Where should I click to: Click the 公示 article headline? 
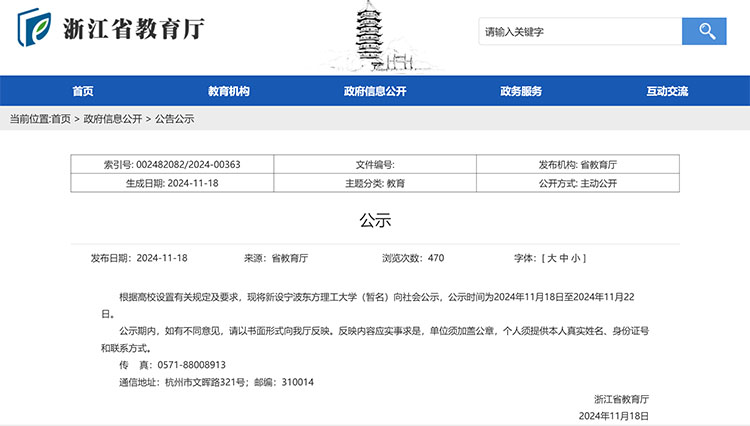[375, 220]
